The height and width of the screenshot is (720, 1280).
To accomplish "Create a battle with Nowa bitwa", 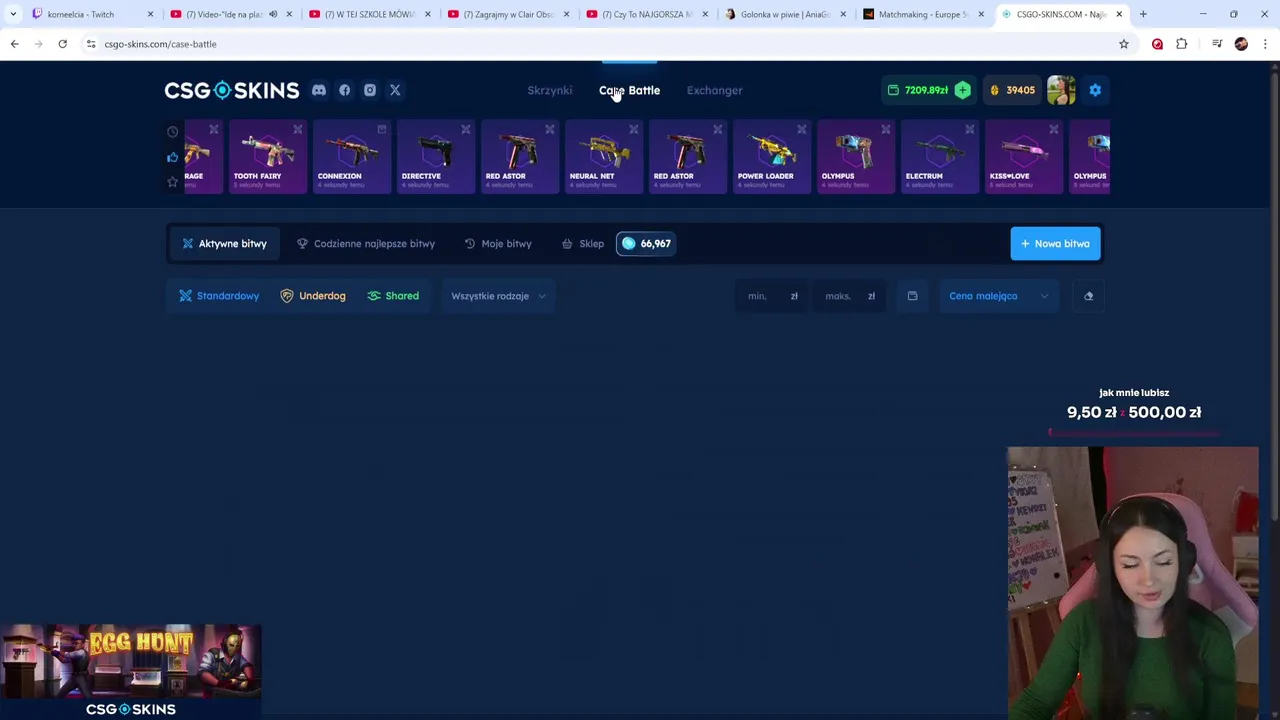I will tap(1055, 244).
